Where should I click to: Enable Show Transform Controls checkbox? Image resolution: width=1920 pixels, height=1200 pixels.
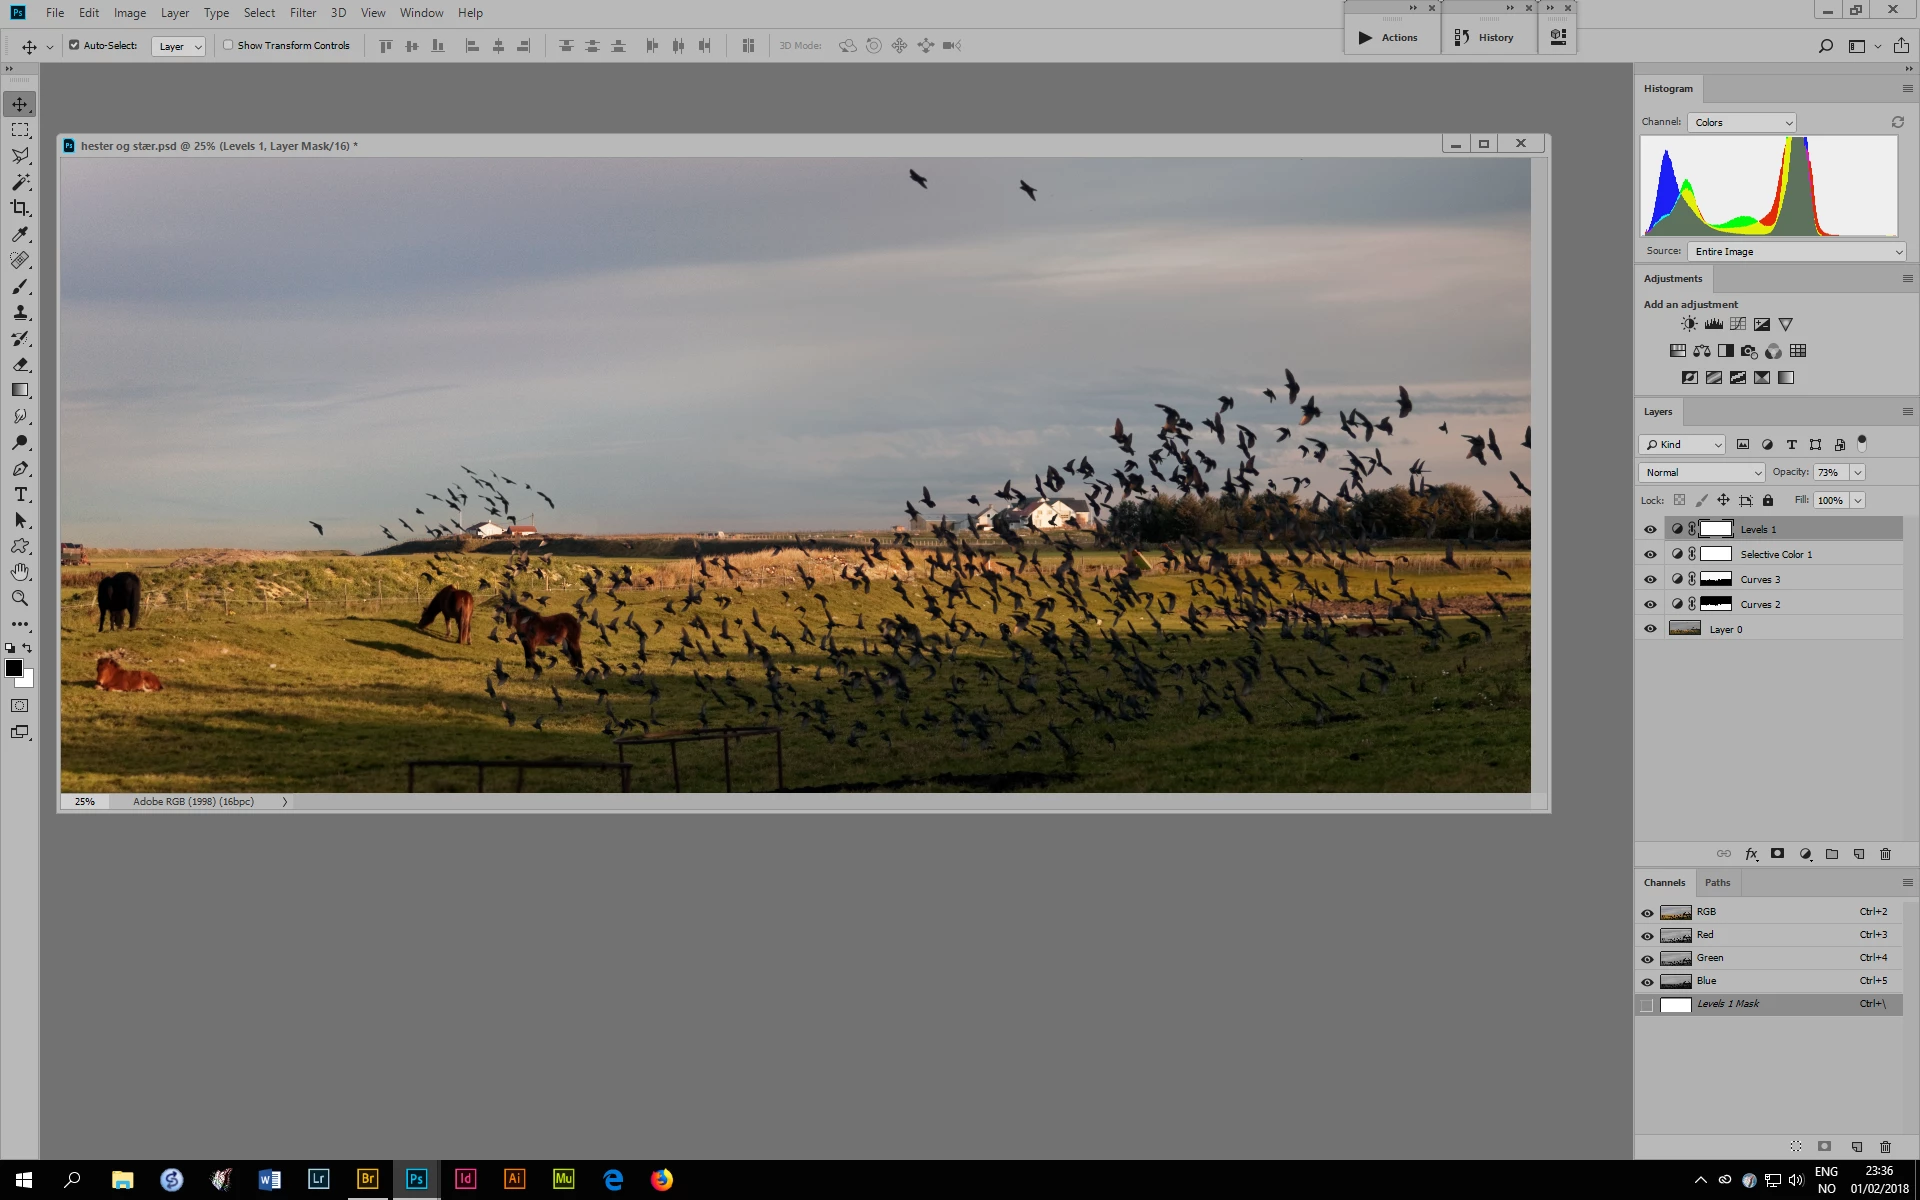tap(228, 45)
